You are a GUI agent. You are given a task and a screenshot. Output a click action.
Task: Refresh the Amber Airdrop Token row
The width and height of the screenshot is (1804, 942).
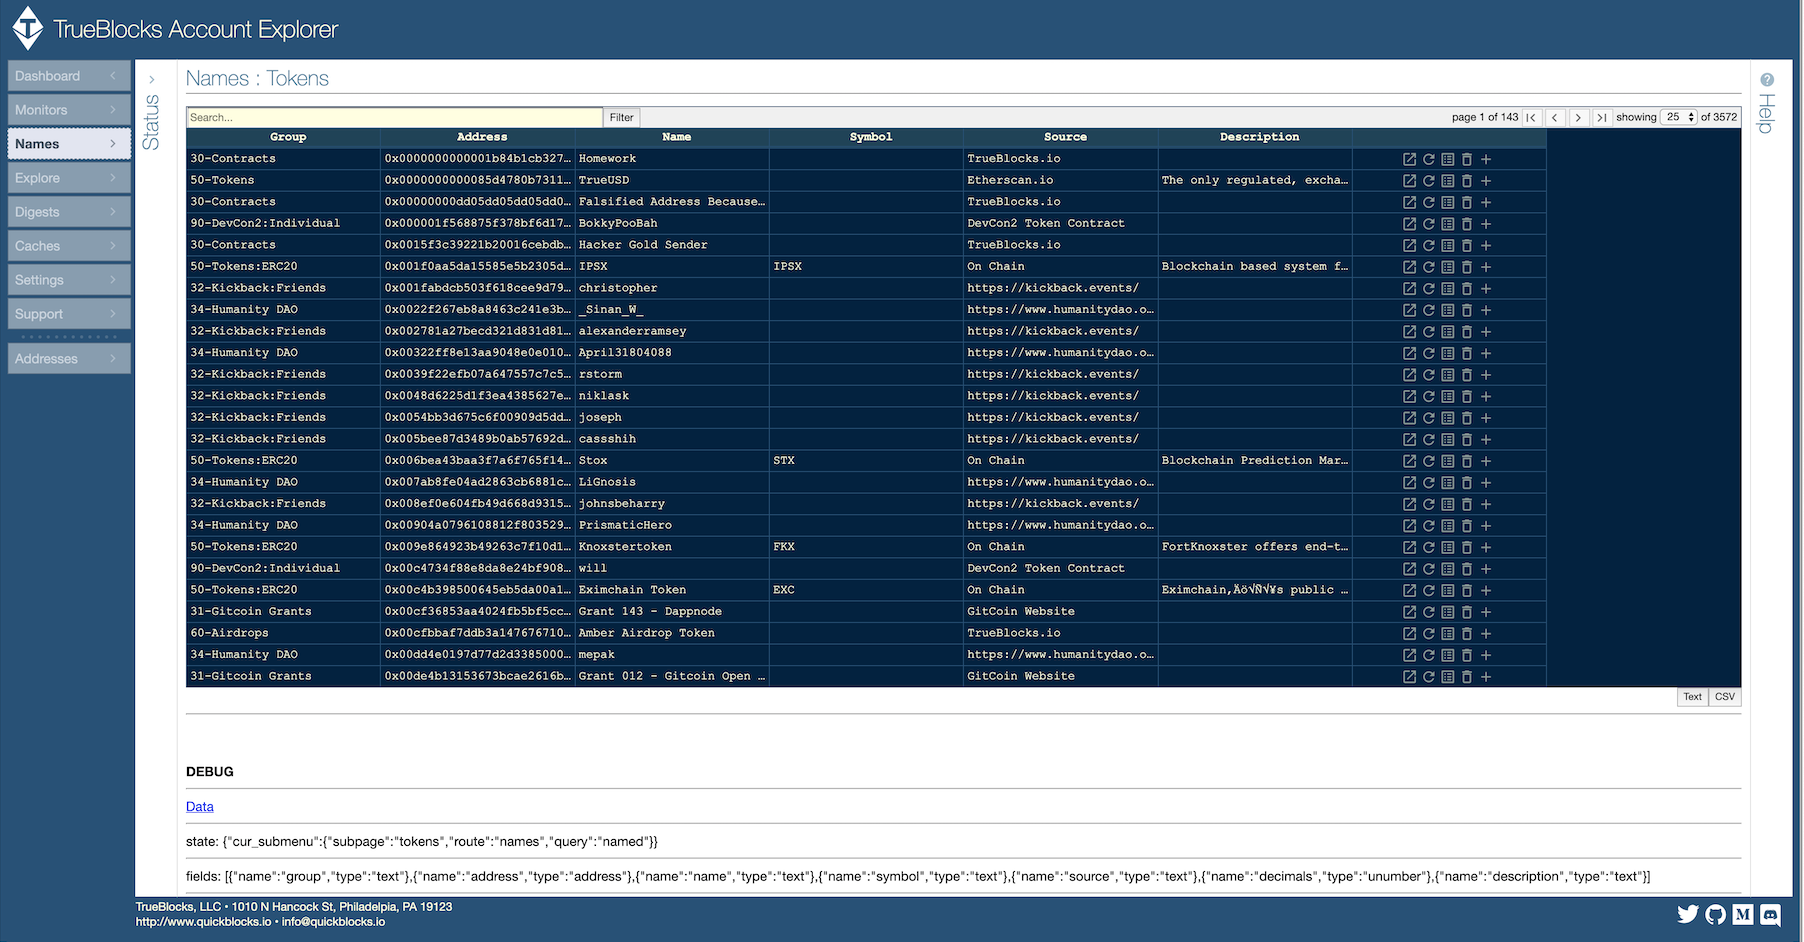(x=1428, y=633)
